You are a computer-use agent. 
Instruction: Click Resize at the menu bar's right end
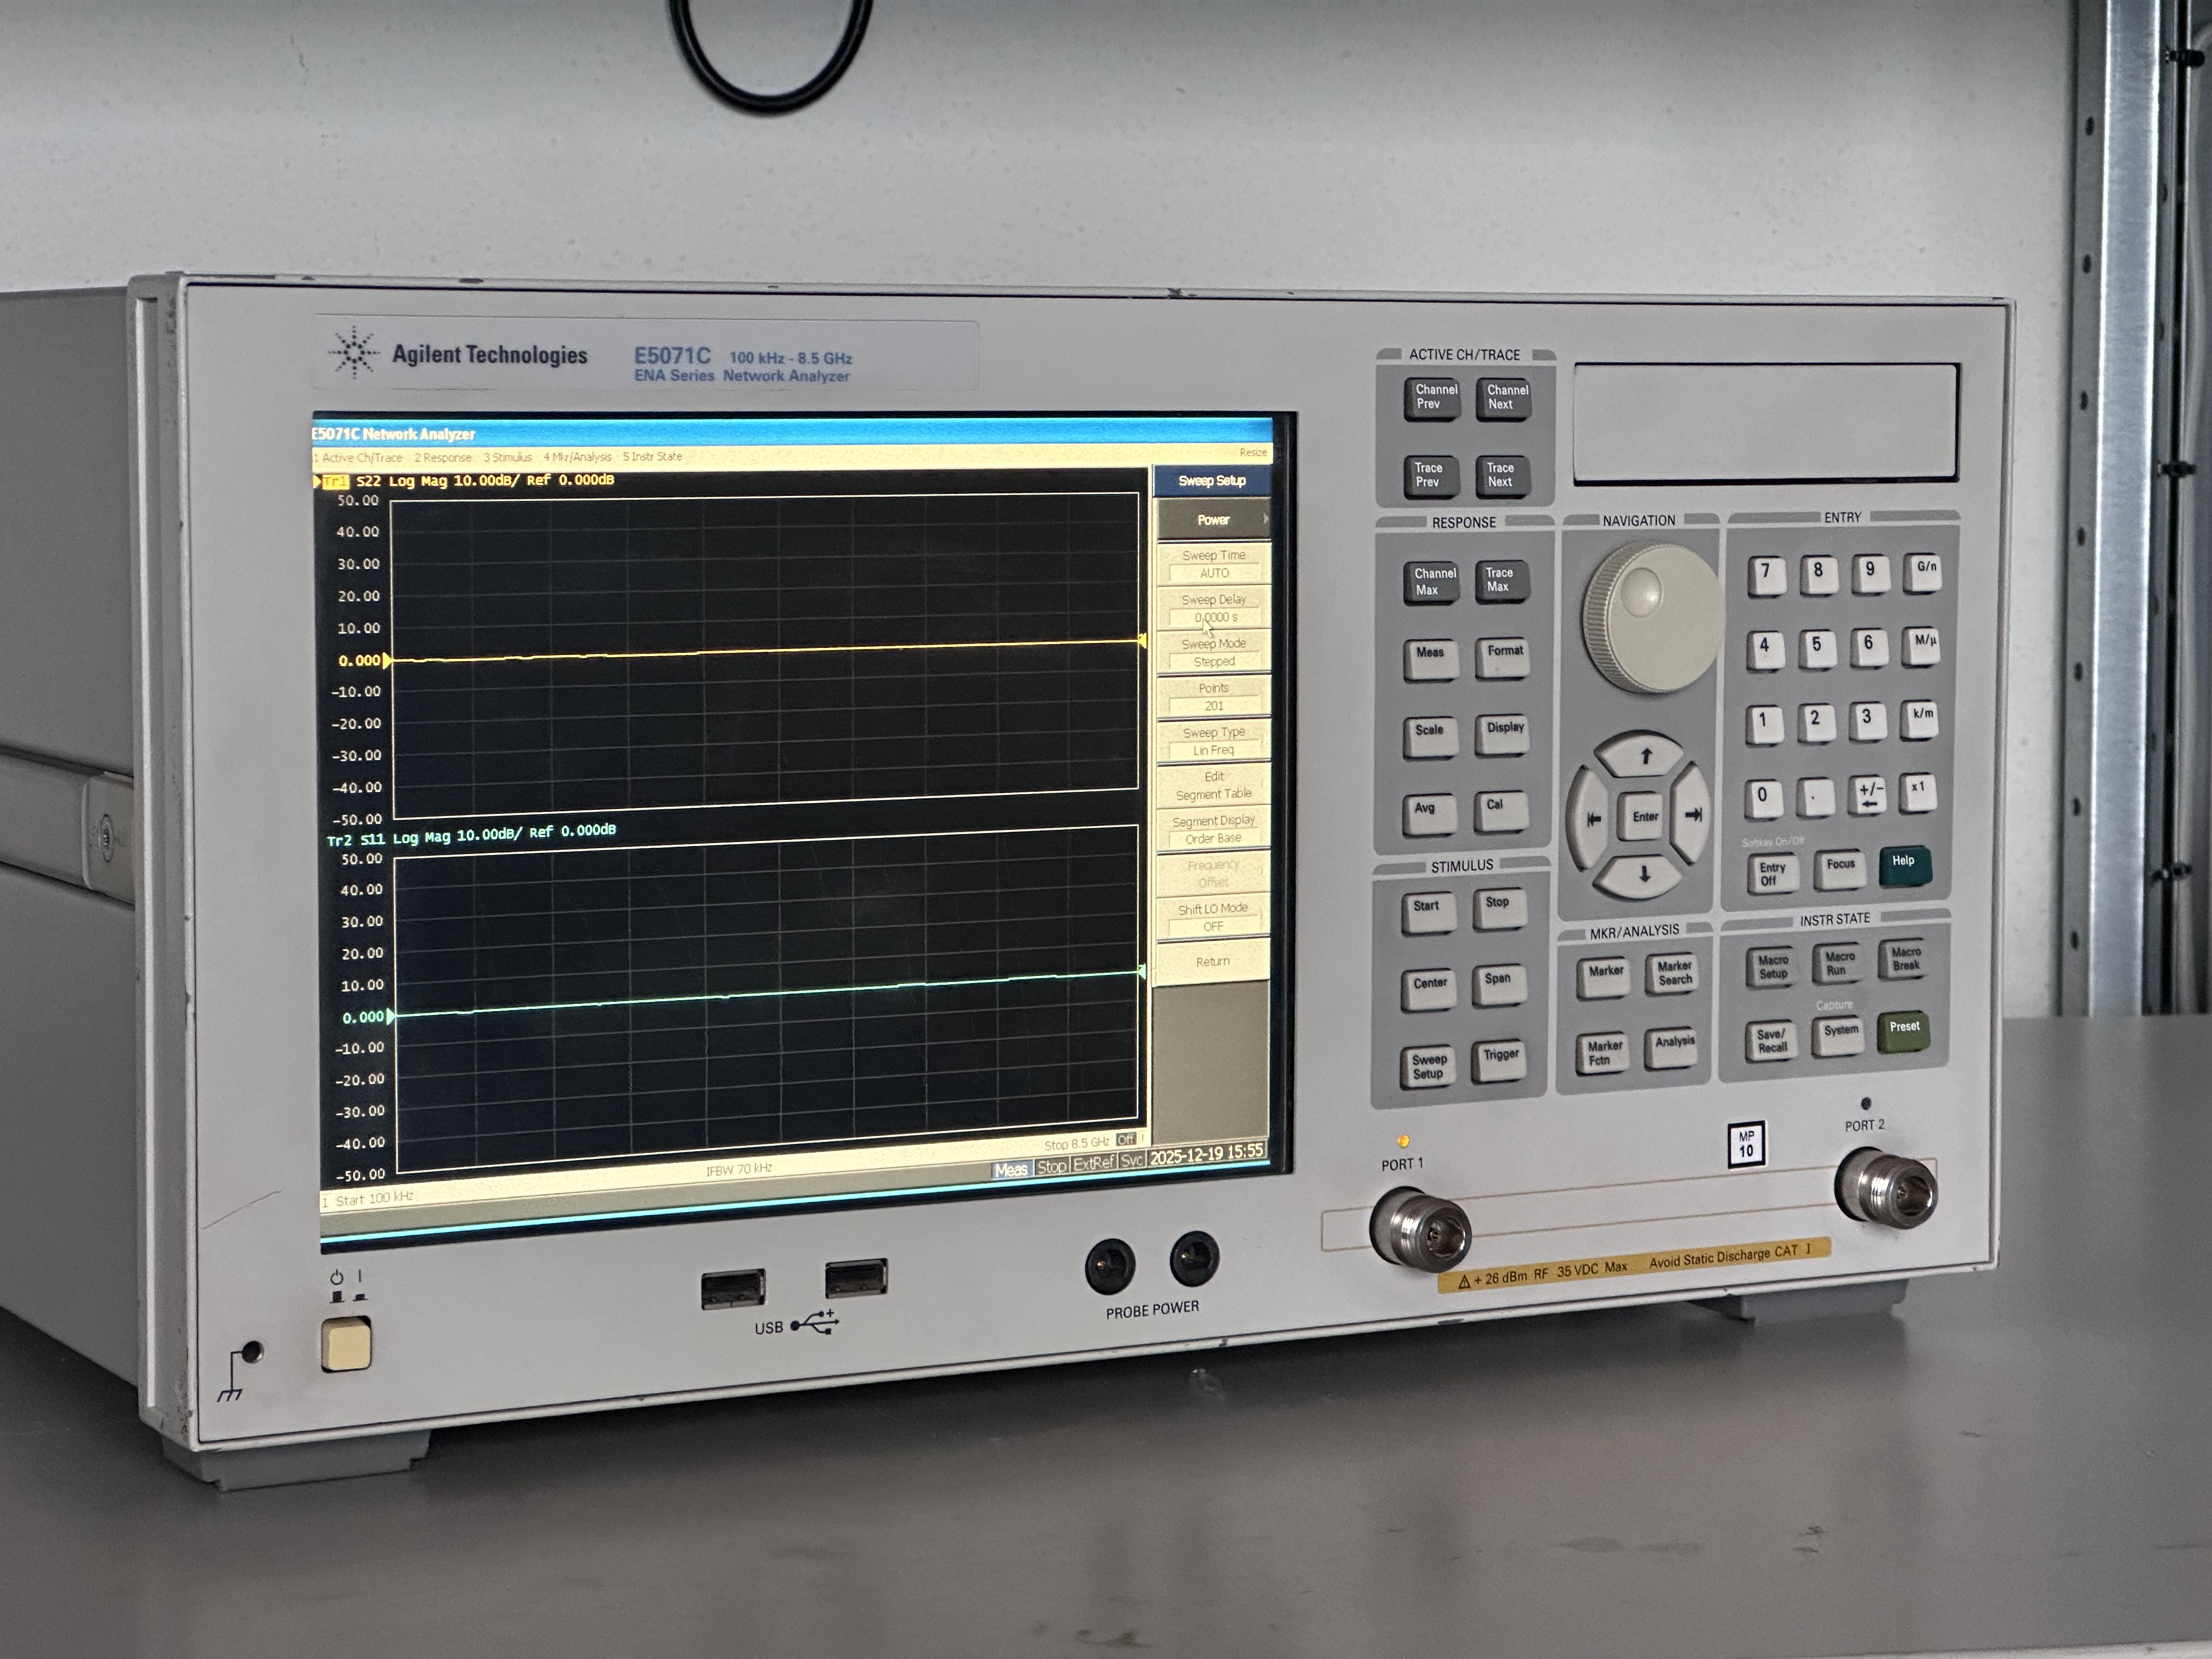pos(1253,452)
